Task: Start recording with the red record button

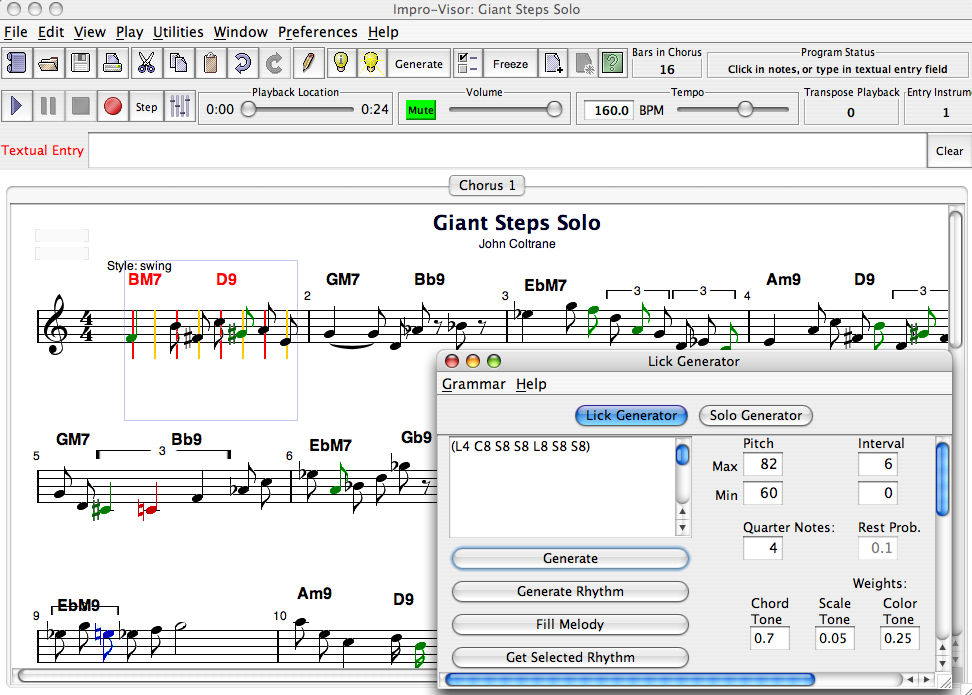Action: (113, 107)
